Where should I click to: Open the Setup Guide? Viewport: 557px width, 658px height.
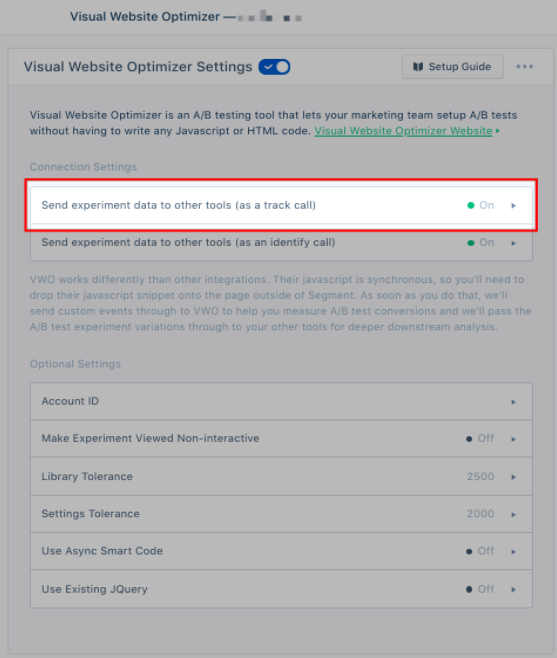(452, 67)
